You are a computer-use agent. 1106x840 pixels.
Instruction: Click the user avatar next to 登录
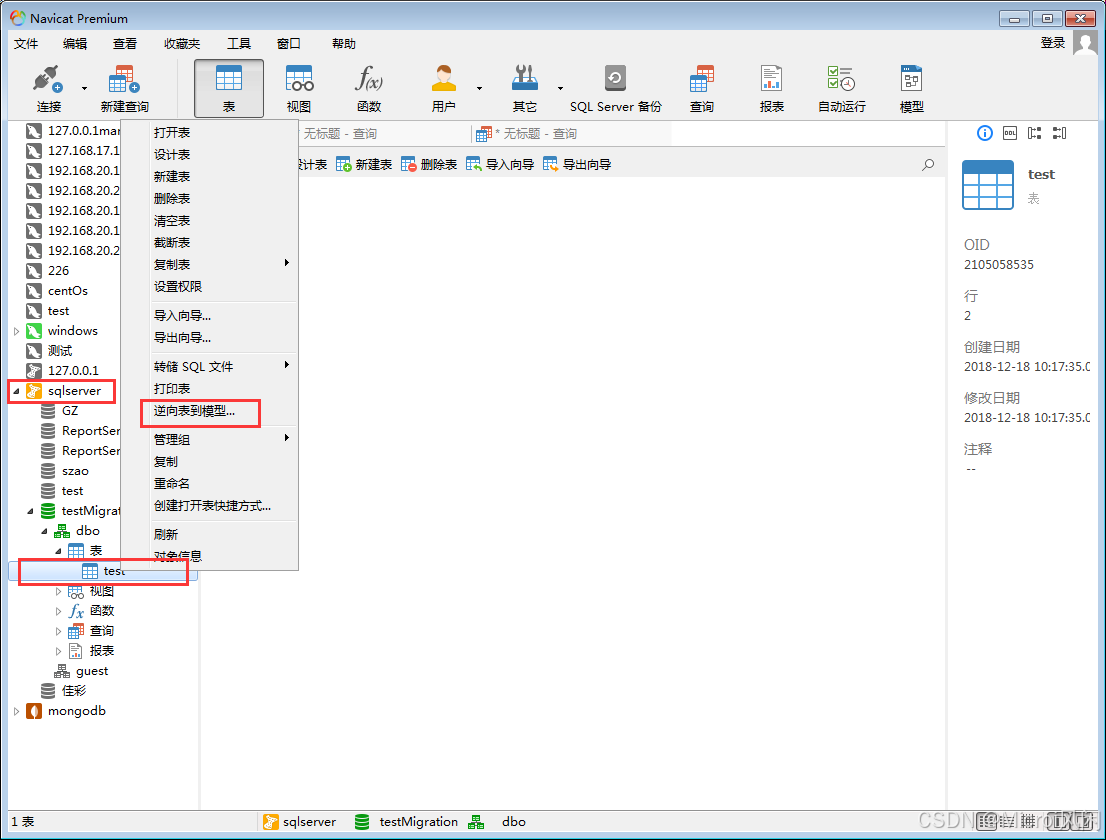click(x=1086, y=42)
